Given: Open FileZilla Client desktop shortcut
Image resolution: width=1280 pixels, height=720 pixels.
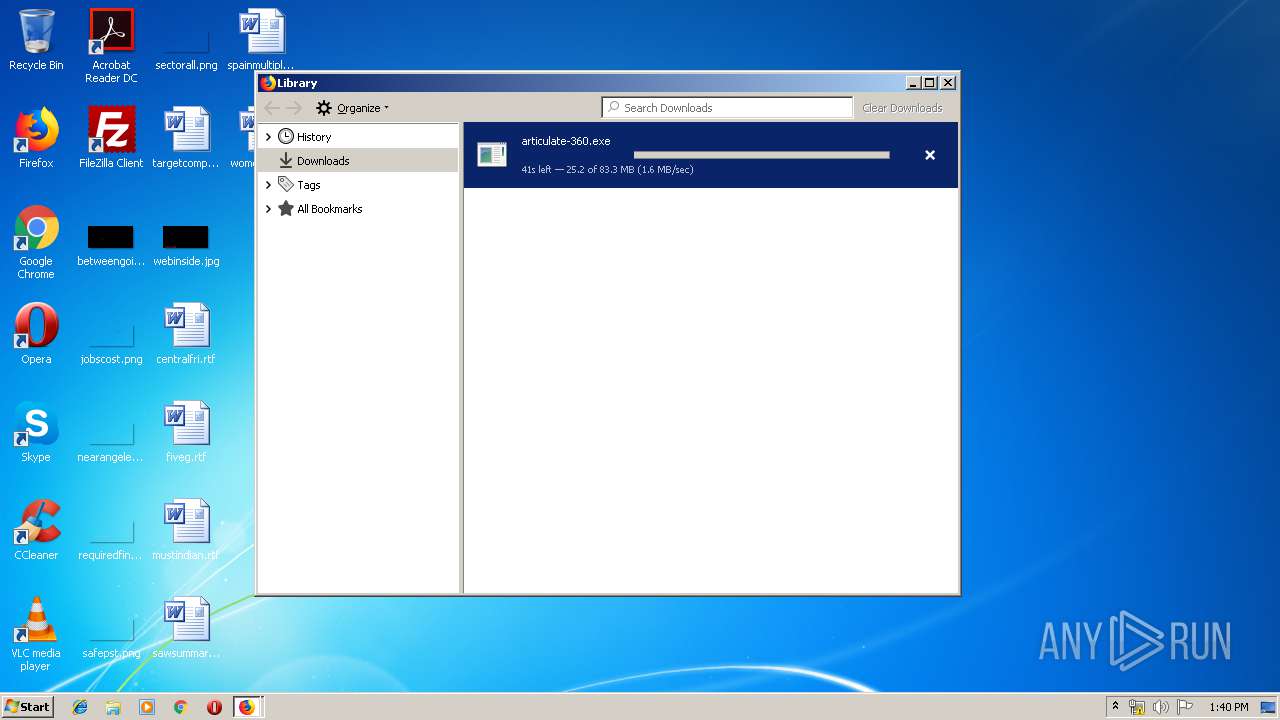Looking at the screenshot, I should click(111, 138).
